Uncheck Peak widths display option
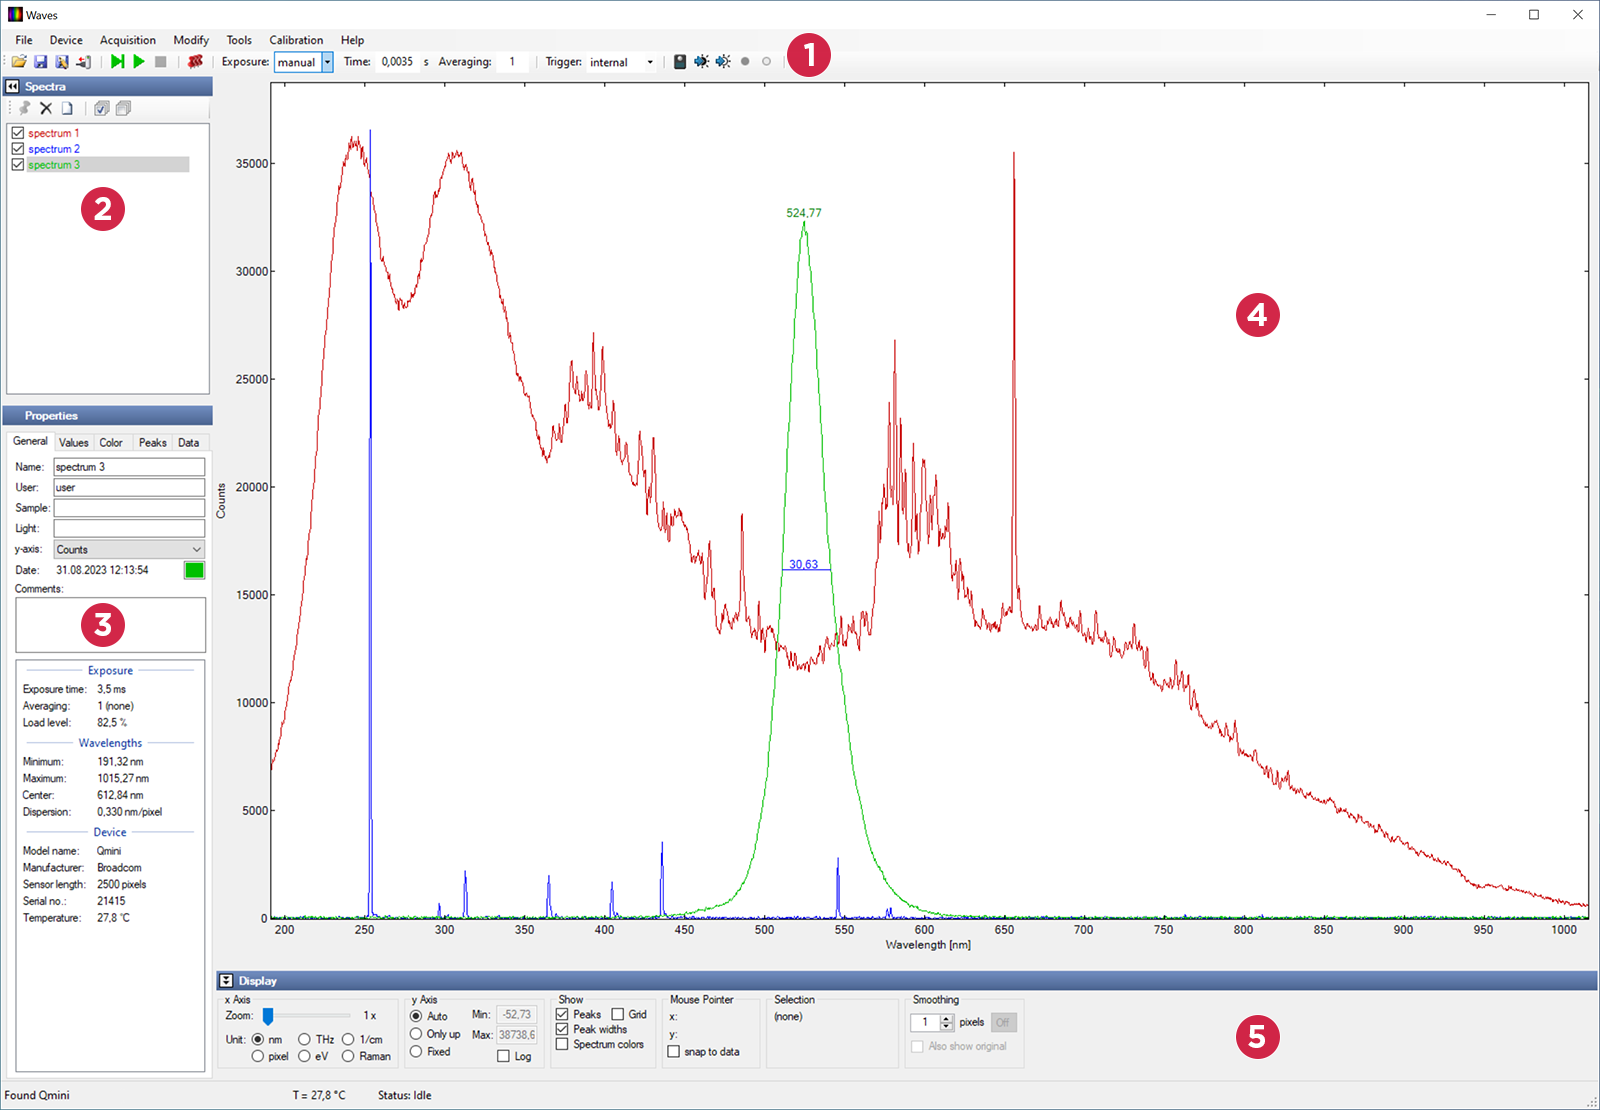The width and height of the screenshot is (1600, 1110). tap(562, 1029)
